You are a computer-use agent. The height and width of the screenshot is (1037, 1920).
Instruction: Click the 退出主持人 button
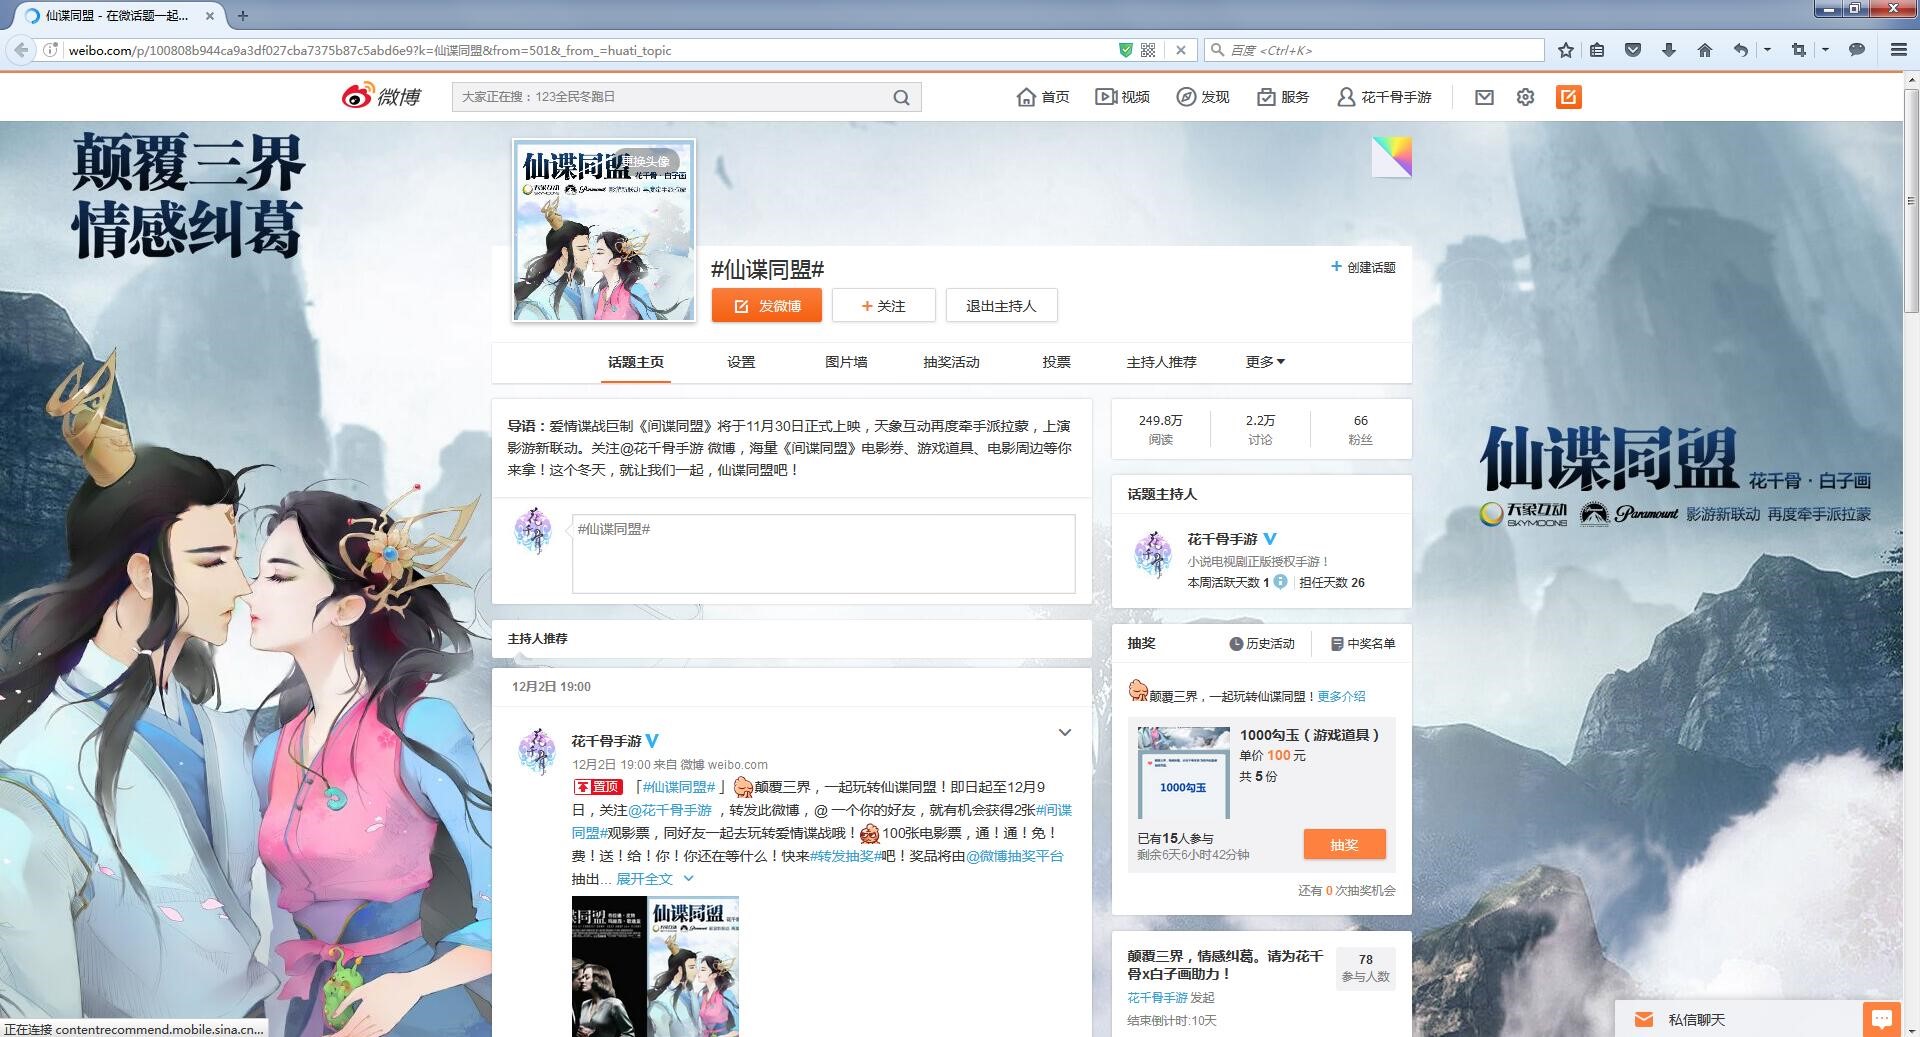[x=1001, y=306]
